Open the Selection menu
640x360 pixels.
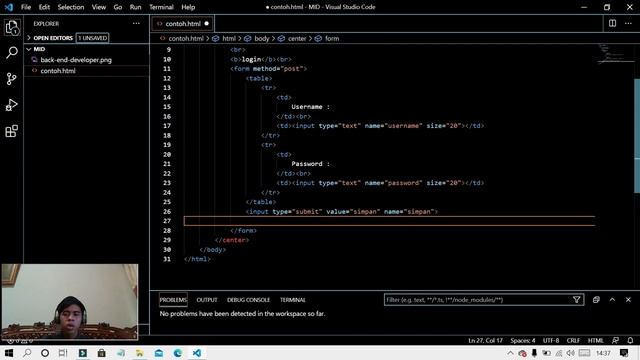tap(71, 7)
